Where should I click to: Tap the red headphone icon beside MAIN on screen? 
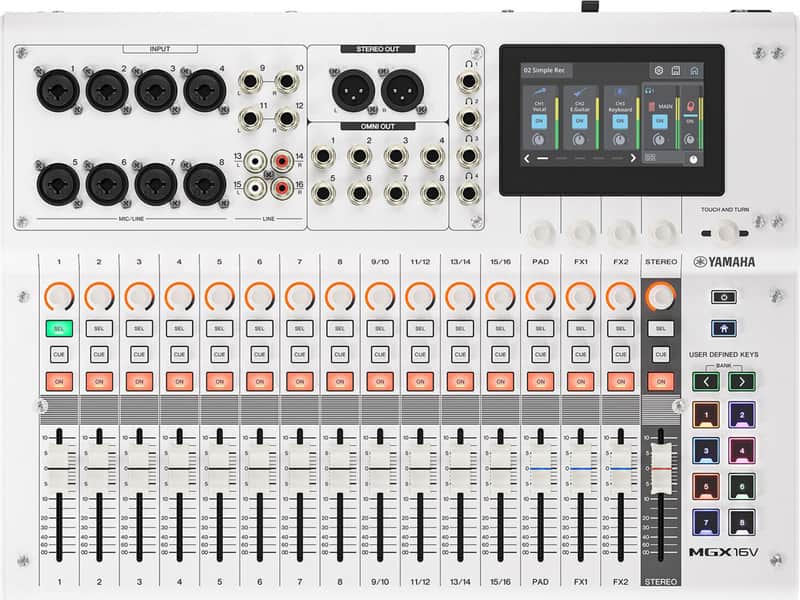[x=690, y=107]
